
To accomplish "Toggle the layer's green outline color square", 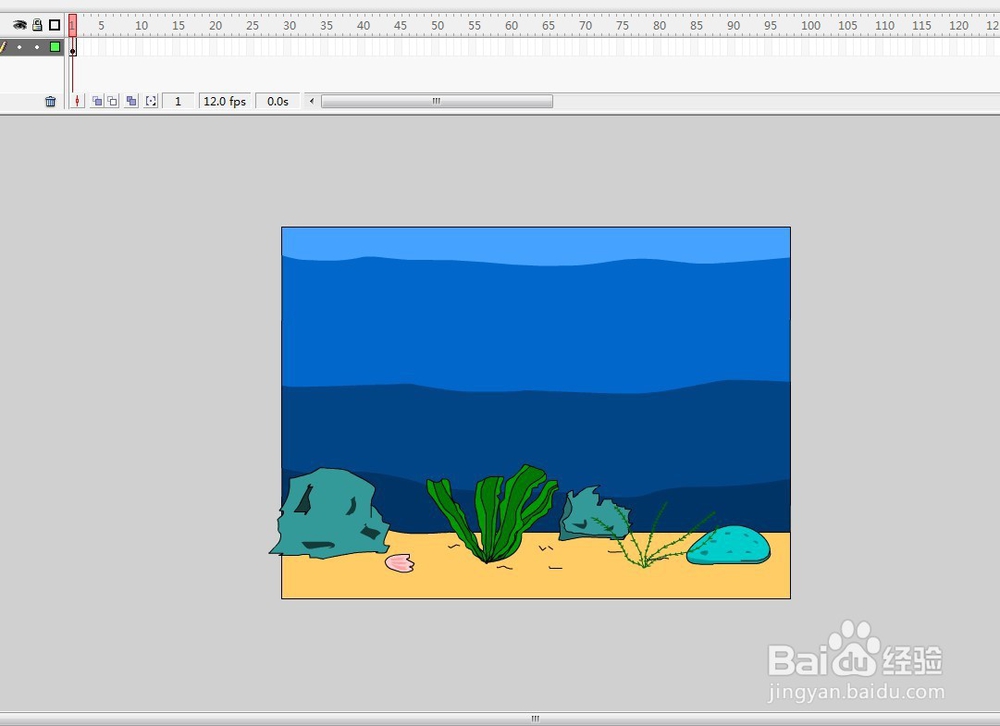I will coord(55,47).
